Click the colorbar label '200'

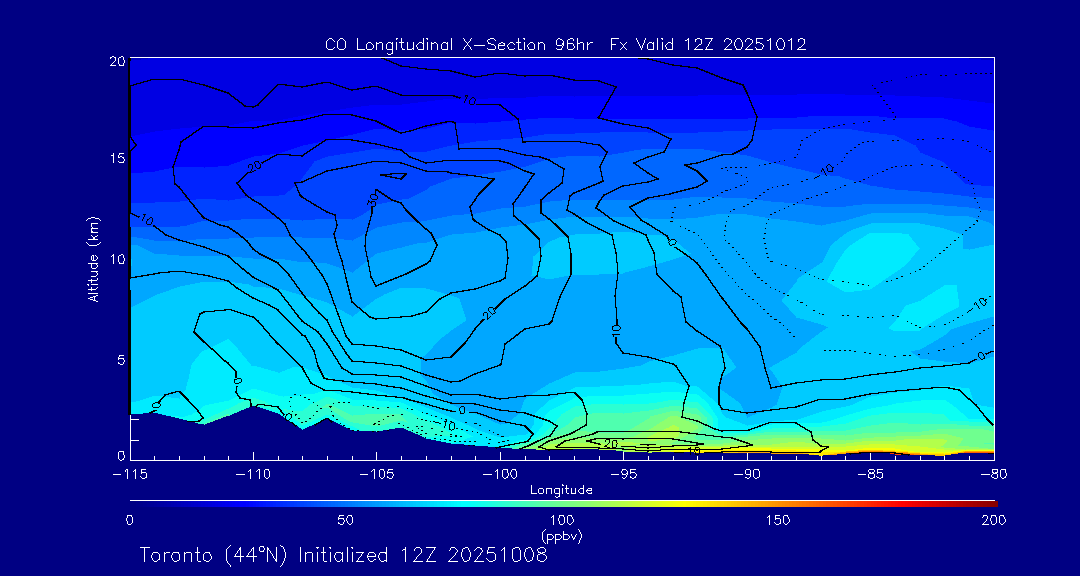coord(992,520)
